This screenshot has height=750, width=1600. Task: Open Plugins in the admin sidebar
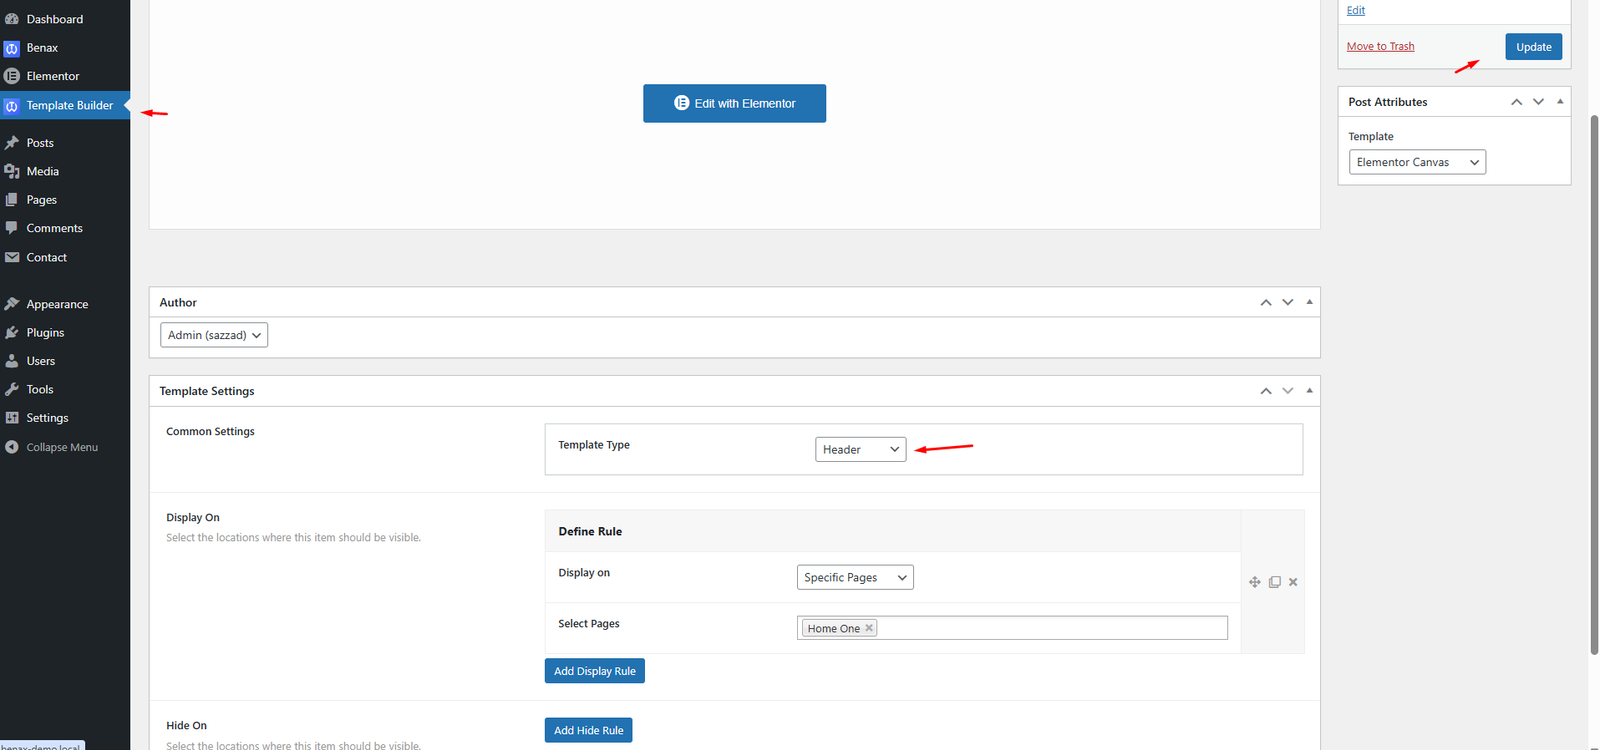tap(45, 333)
